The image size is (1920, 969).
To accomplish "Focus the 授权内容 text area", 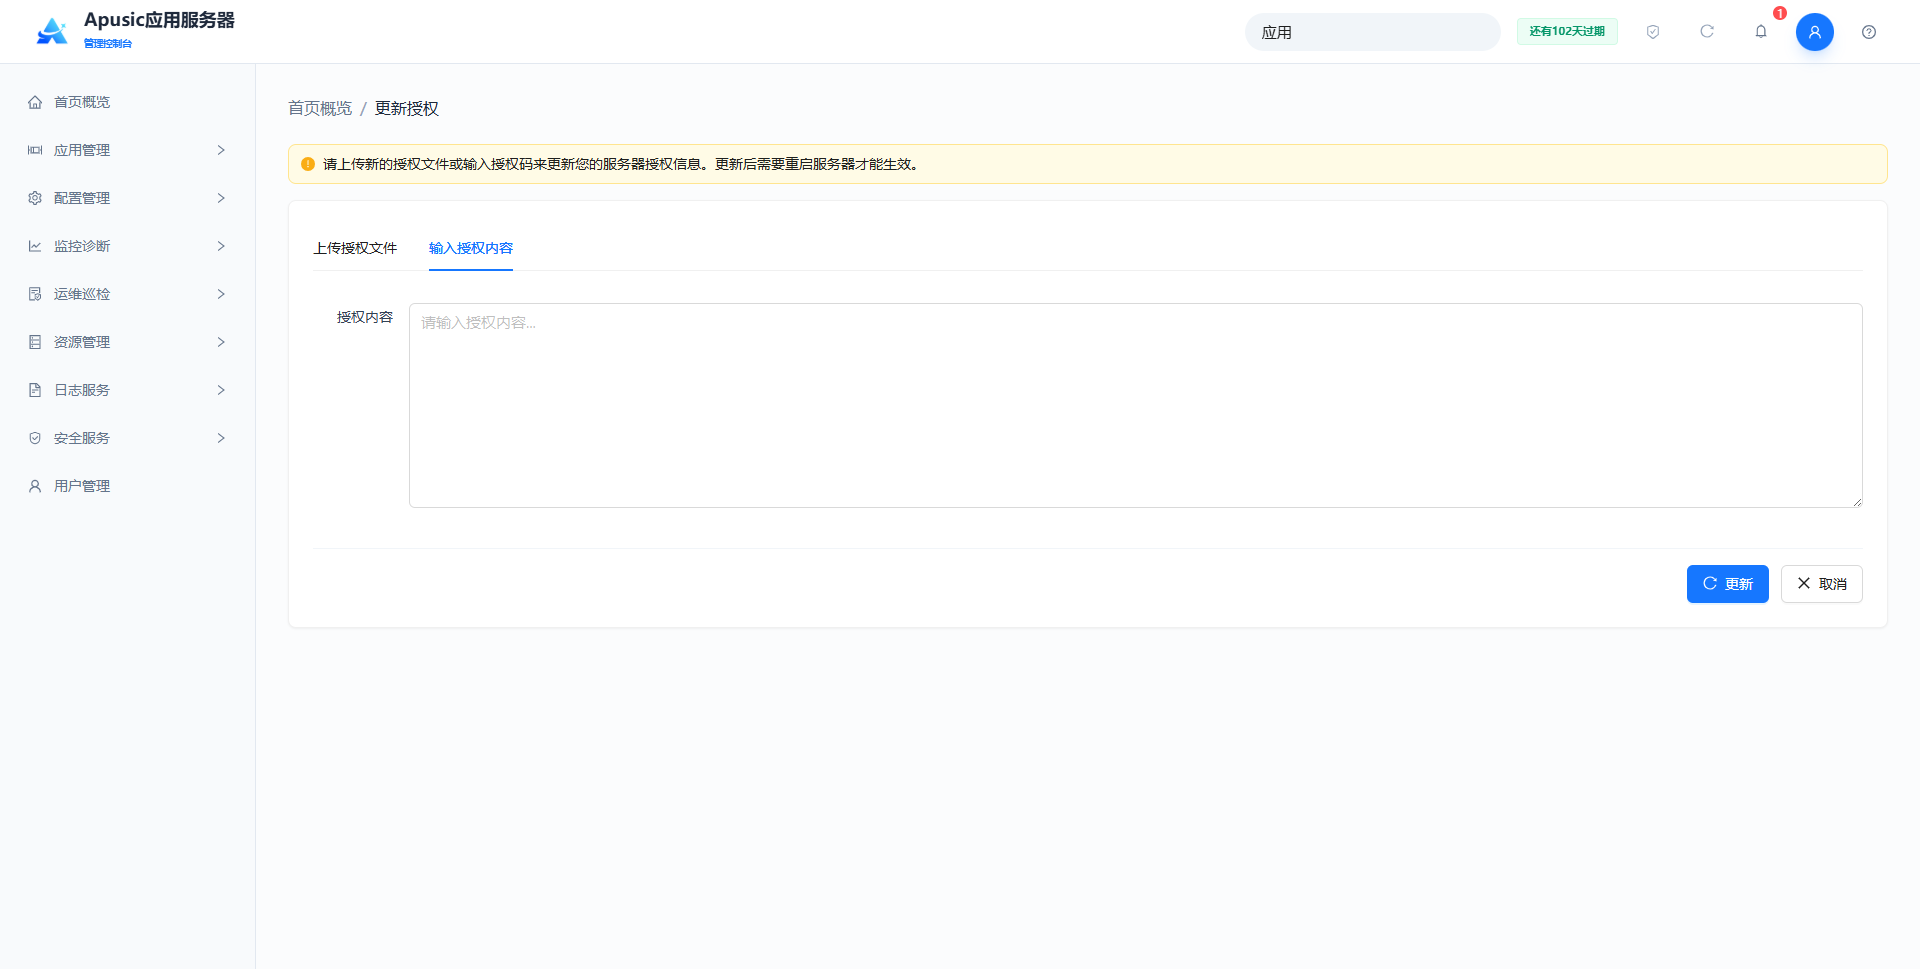I will point(1136,405).
